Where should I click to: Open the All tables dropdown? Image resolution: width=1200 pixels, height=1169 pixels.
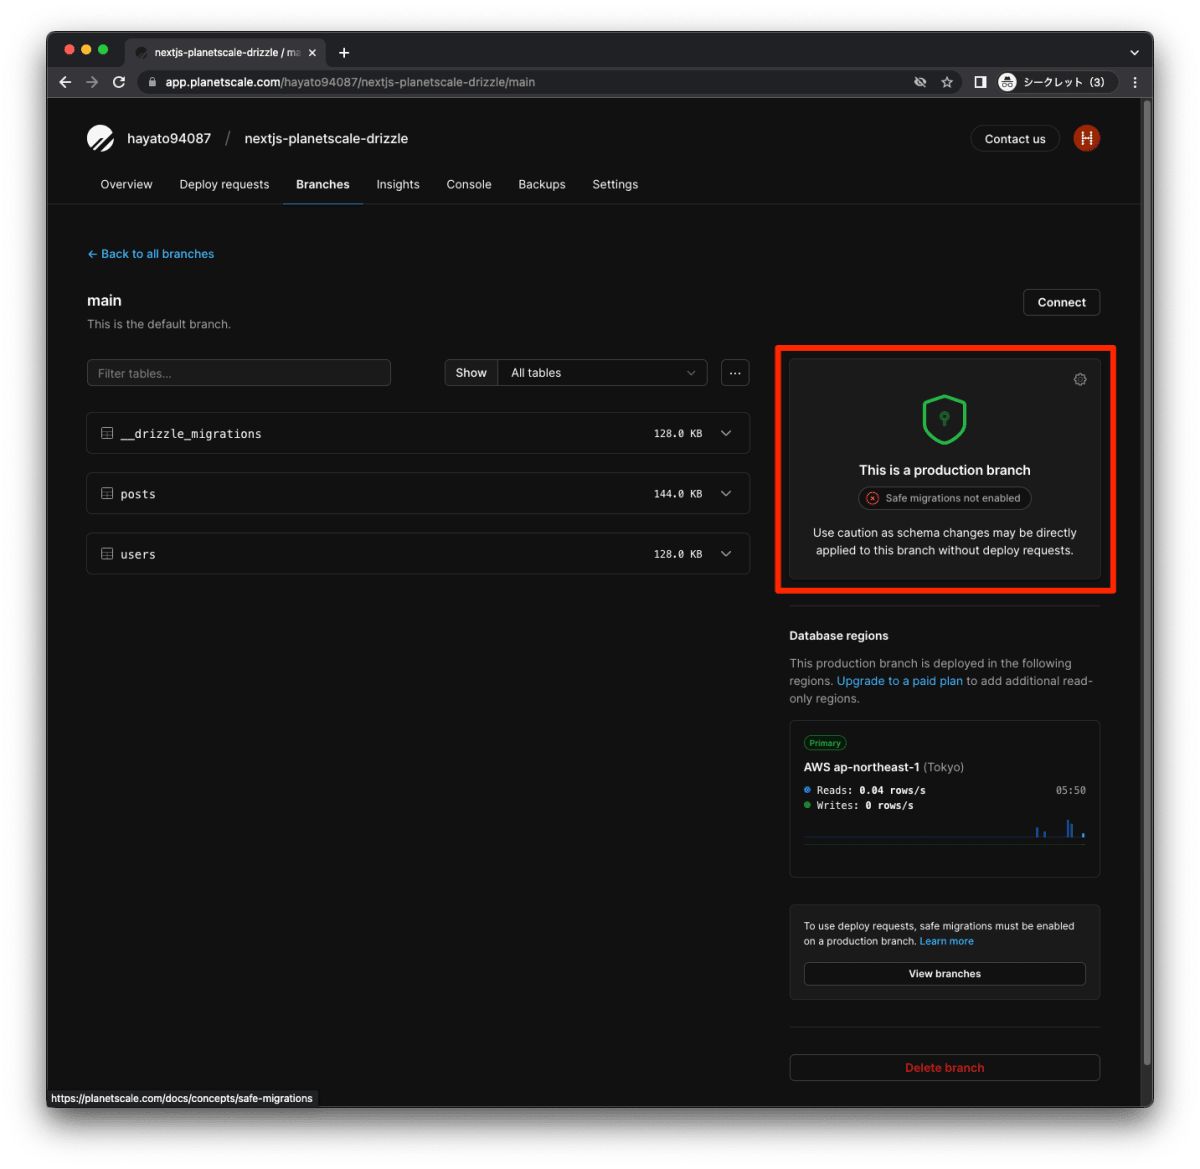[603, 373]
